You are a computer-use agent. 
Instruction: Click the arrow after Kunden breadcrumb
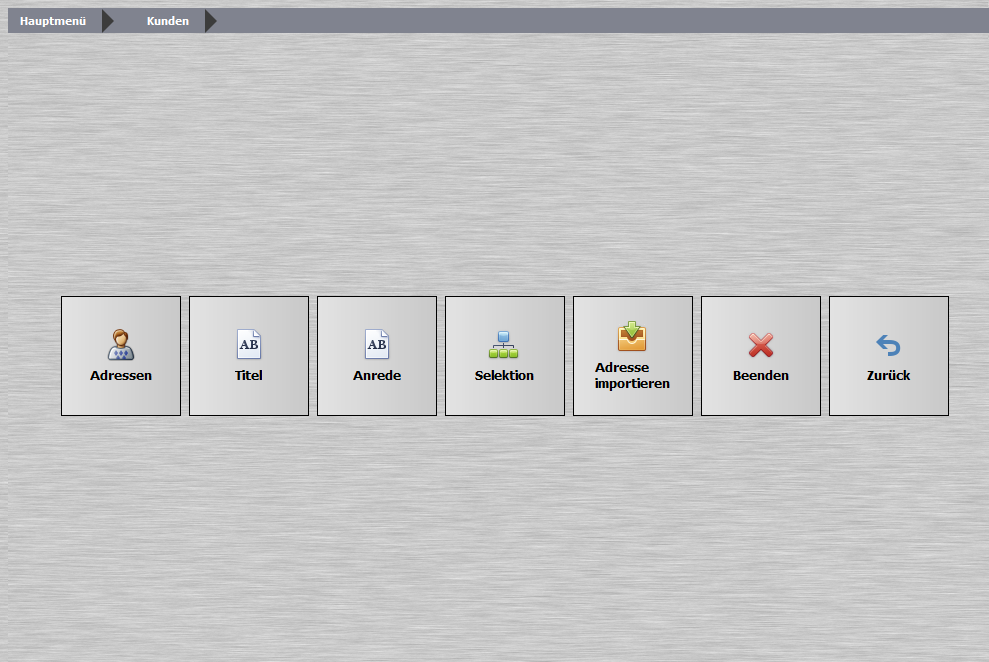tap(210, 21)
